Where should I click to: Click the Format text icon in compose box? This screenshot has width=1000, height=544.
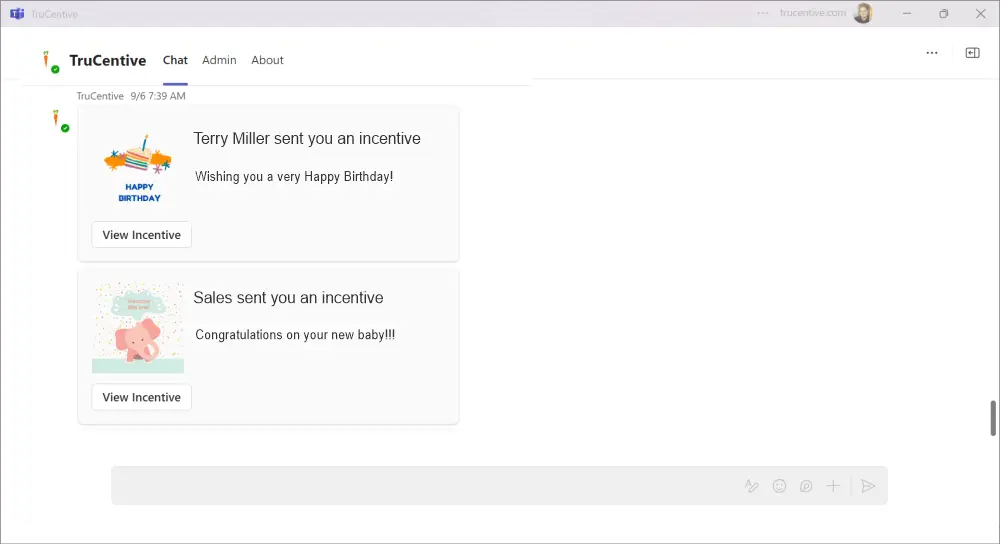752,486
